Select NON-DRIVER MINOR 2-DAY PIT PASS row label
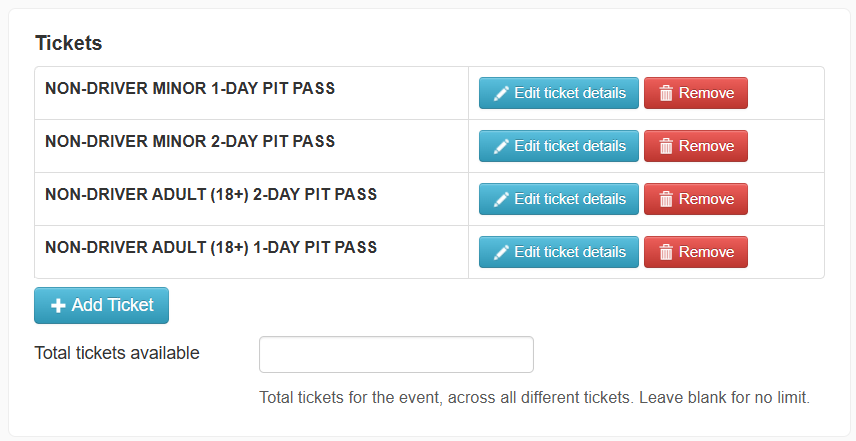Screen dimensions: 856x441 [190, 141]
